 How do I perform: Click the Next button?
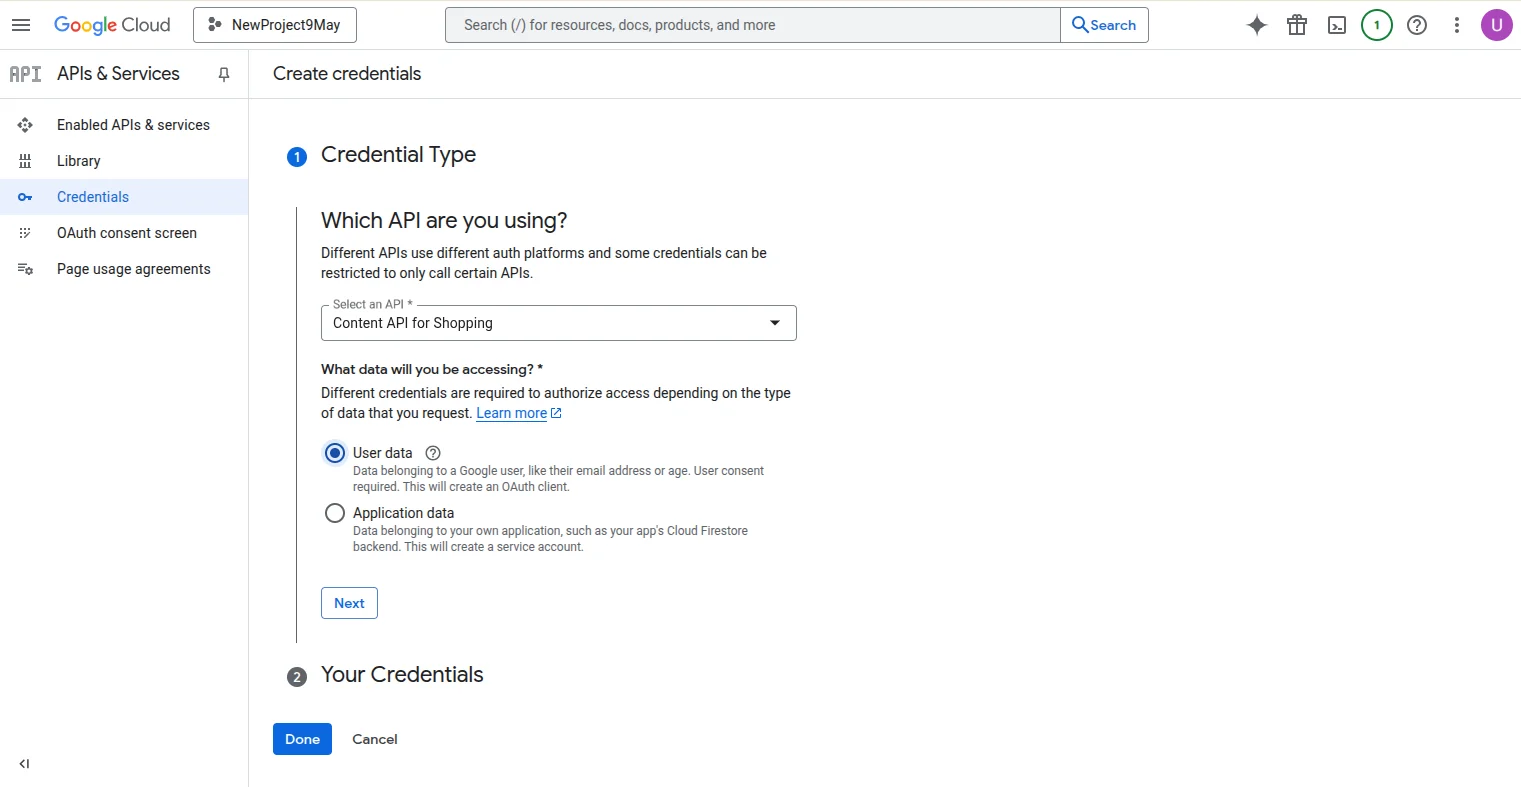(348, 602)
